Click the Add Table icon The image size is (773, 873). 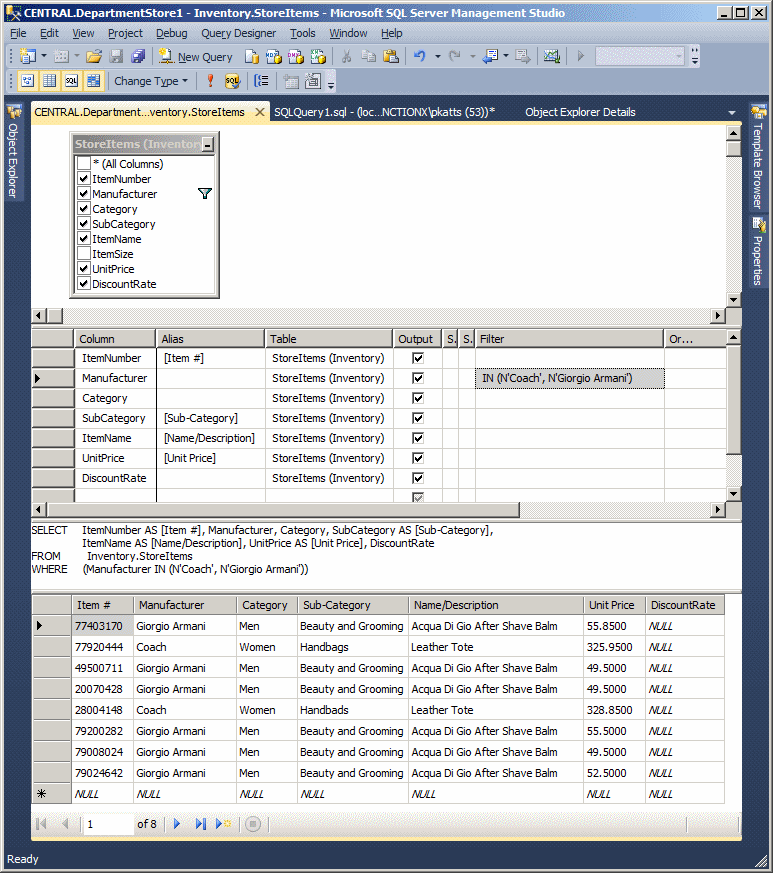[291, 81]
